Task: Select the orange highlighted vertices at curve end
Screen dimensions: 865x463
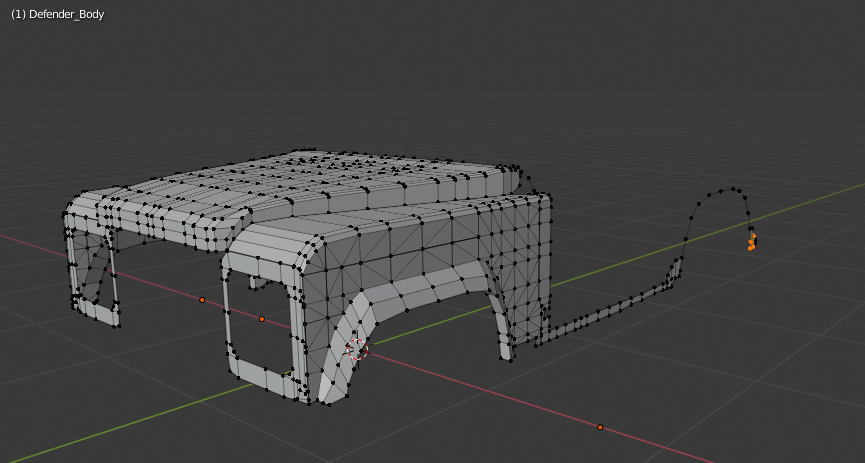Action: 752,242
